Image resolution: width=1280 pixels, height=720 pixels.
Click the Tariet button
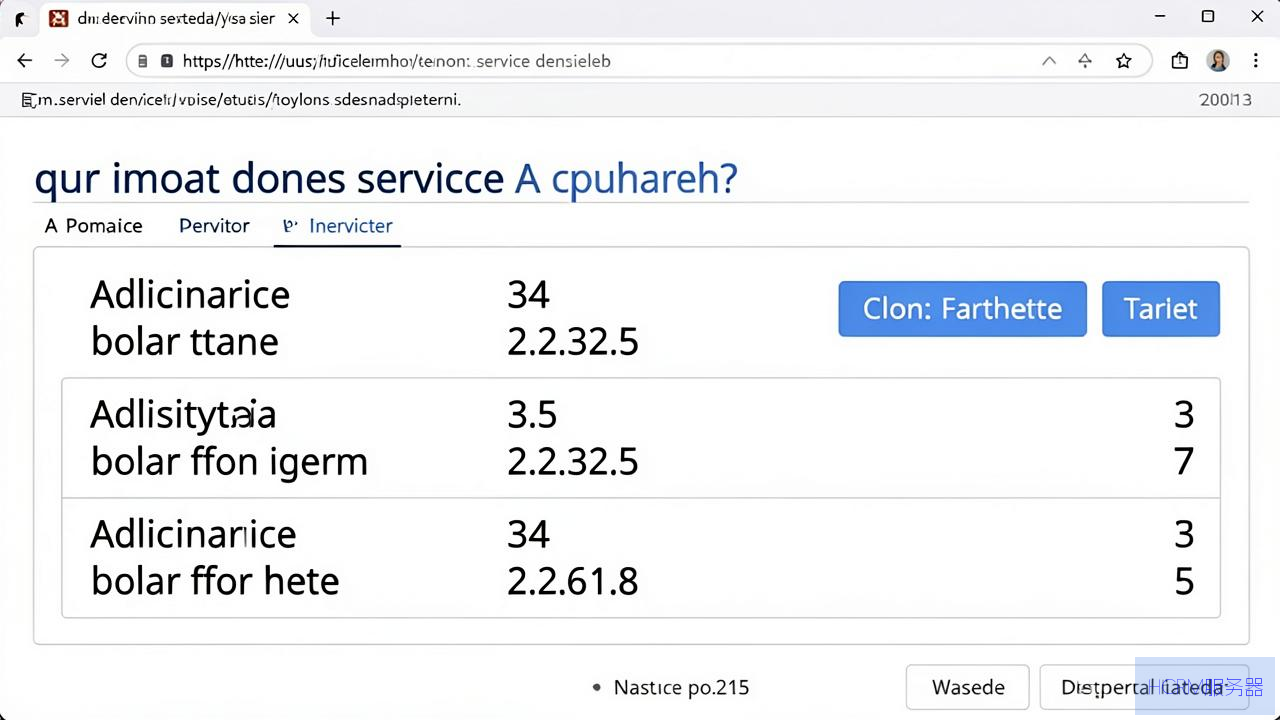[1161, 308]
